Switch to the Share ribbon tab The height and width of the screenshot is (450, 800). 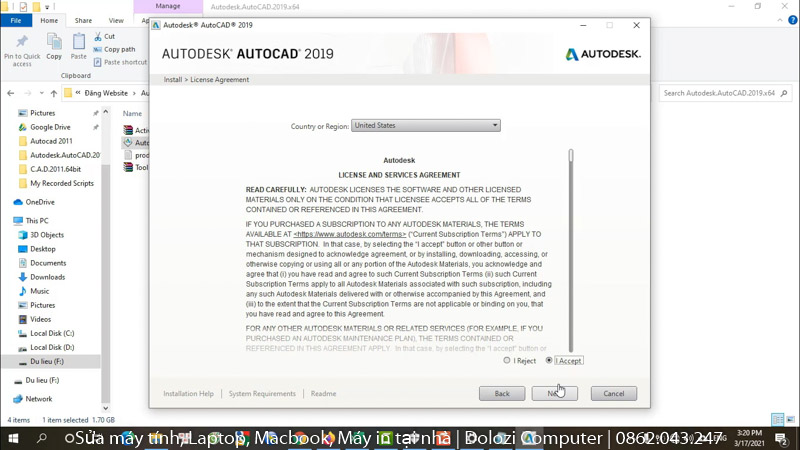83,20
